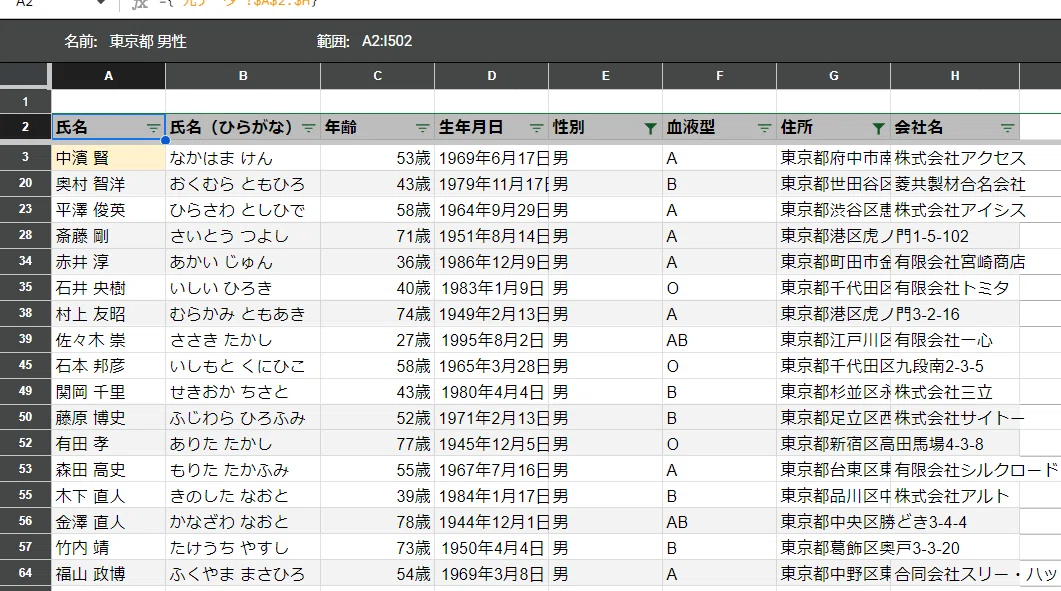
Task: Select blood type cell for 金澤 直人
Action: (x=719, y=522)
